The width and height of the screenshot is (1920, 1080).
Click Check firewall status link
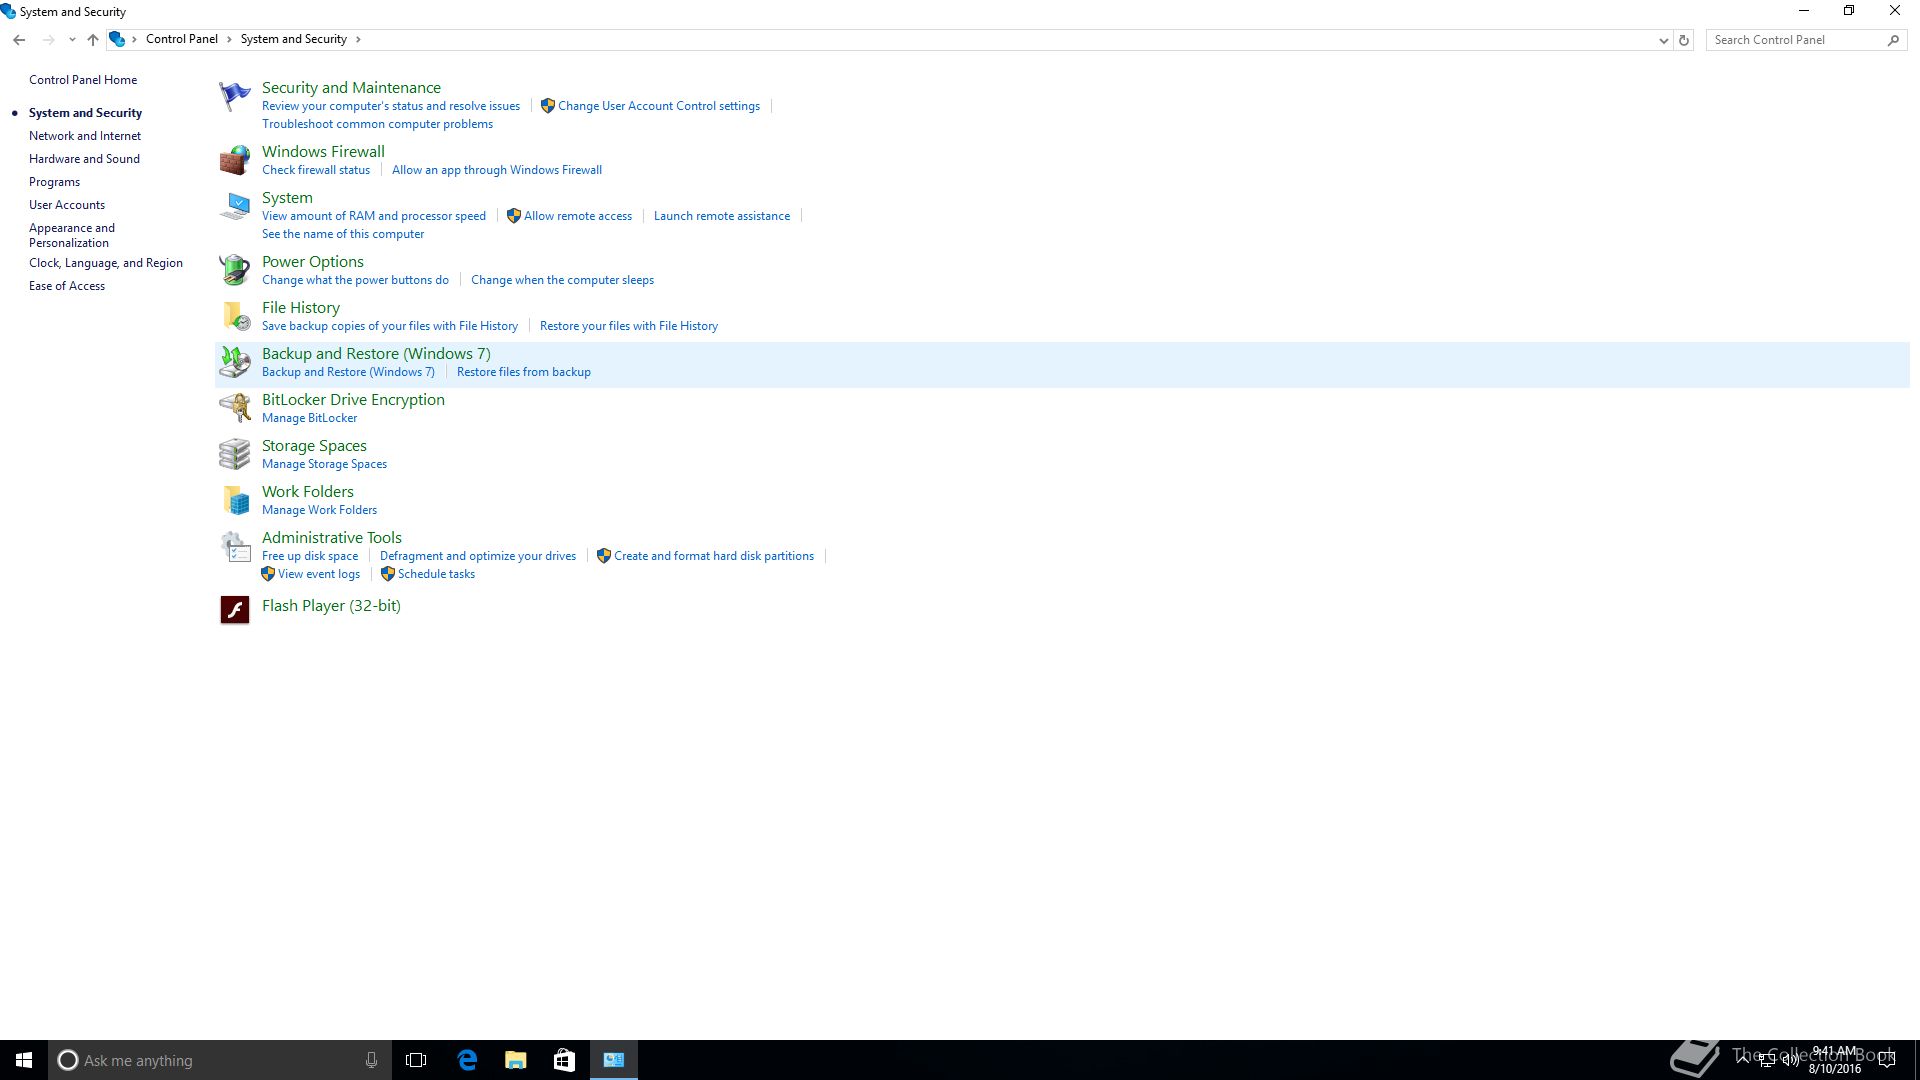click(x=316, y=170)
